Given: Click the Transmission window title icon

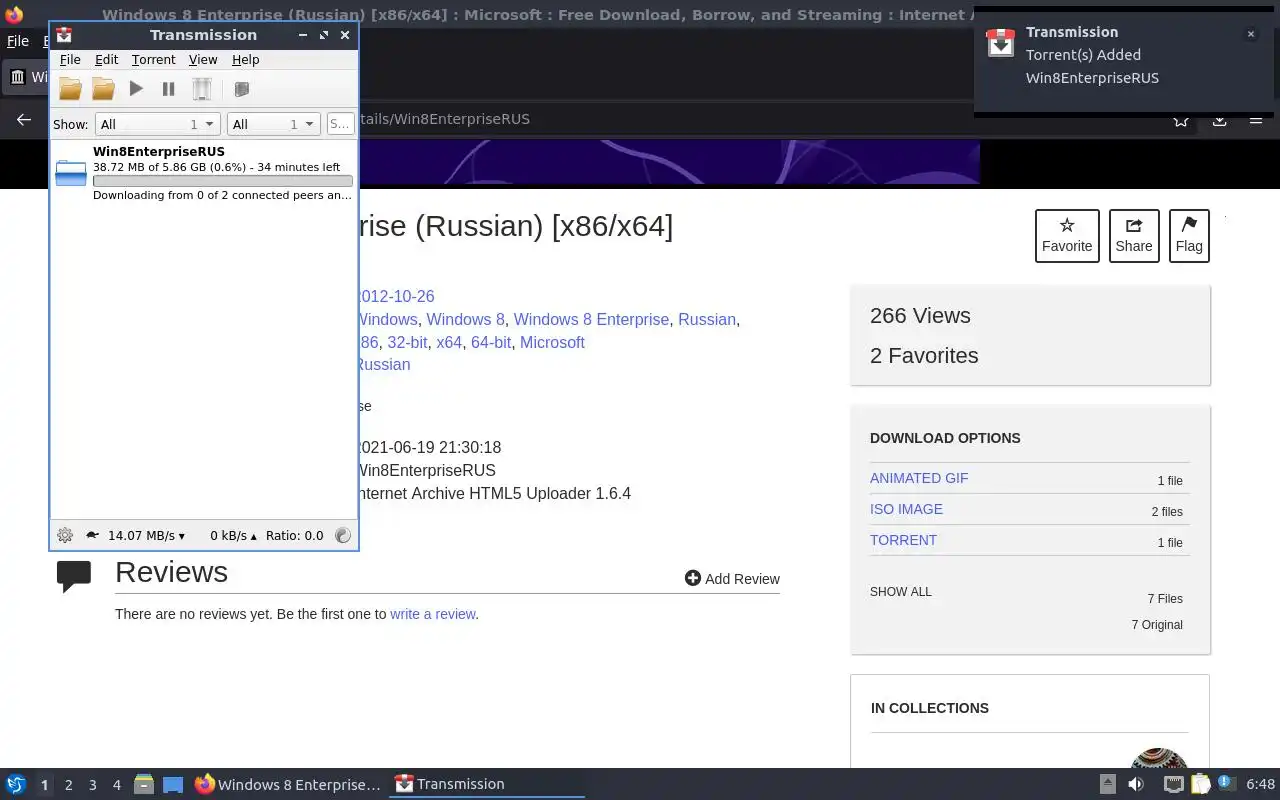Looking at the screenshot, I should (64, 35).
